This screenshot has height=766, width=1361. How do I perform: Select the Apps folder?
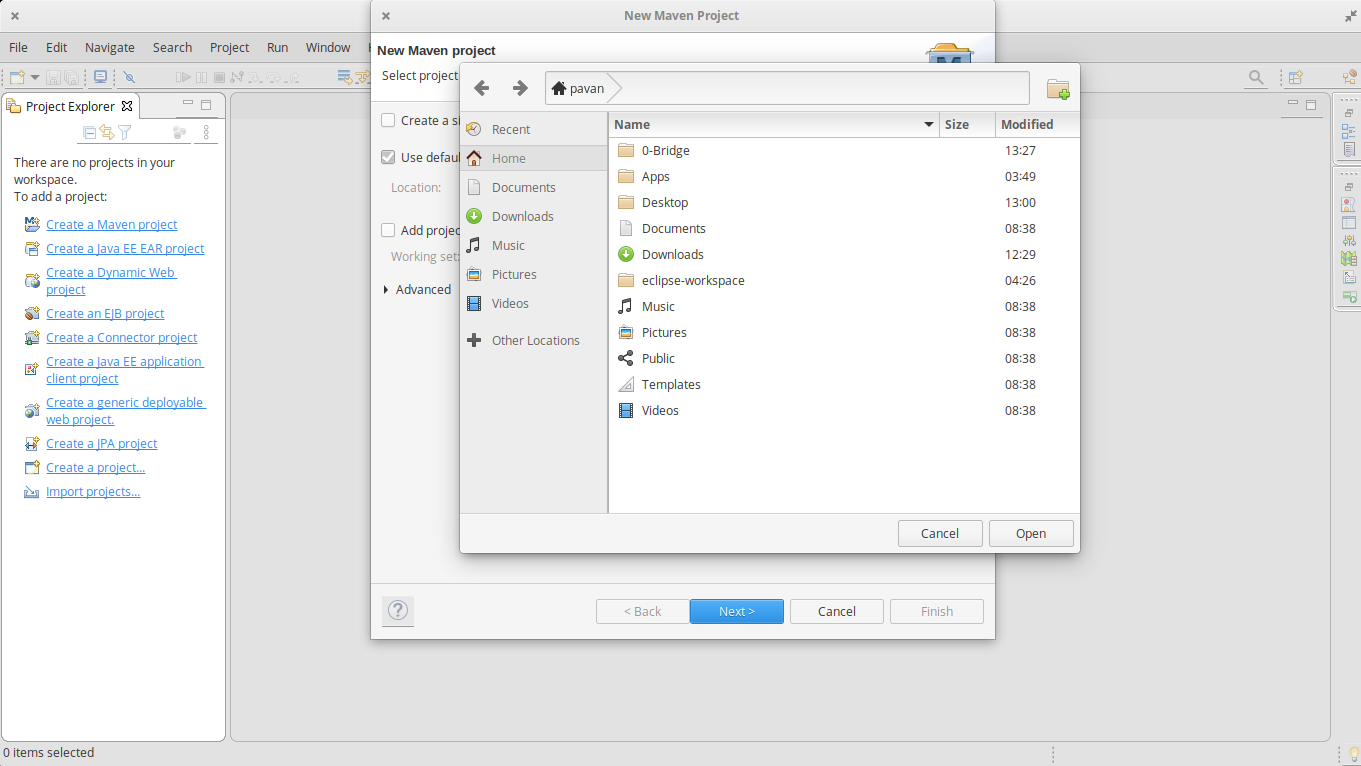[x=844, y=176]
